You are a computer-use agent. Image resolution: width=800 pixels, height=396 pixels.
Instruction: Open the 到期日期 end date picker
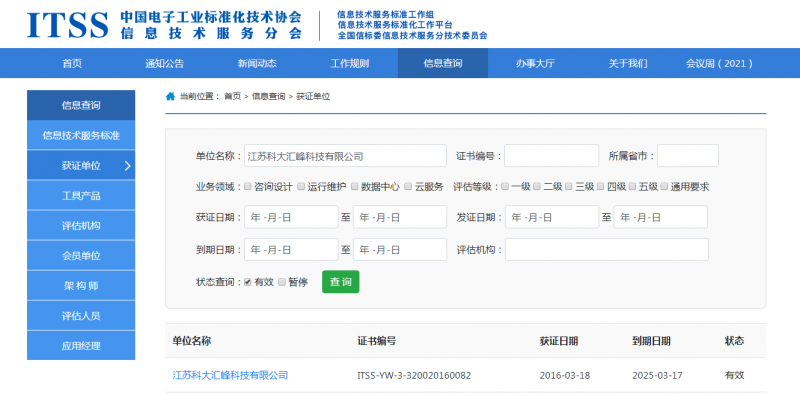(x=400, y=250)
